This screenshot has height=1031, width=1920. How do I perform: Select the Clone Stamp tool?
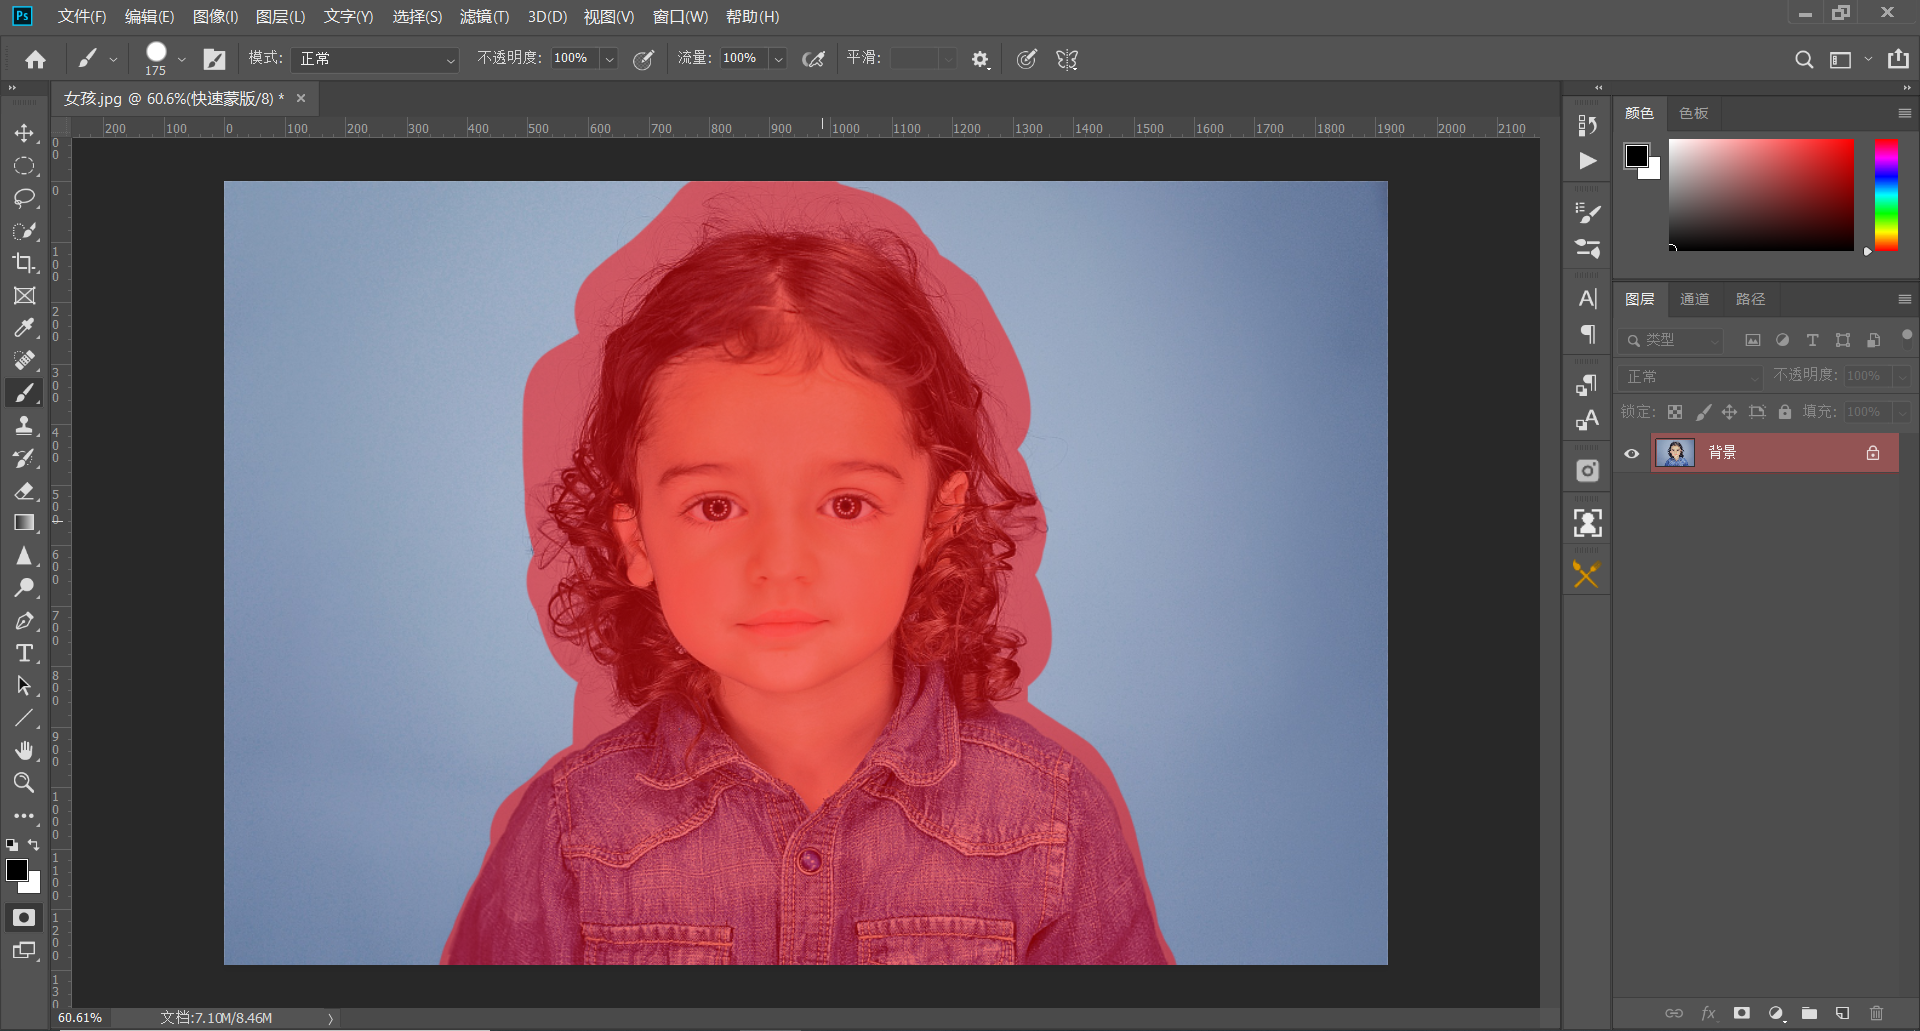point(24,426)
